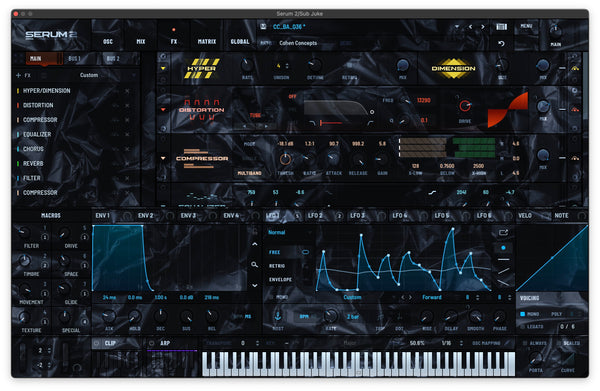Open the preset browser icon
Screen dimensions: 600x391
pyautogui.click(x=501, y=27)
